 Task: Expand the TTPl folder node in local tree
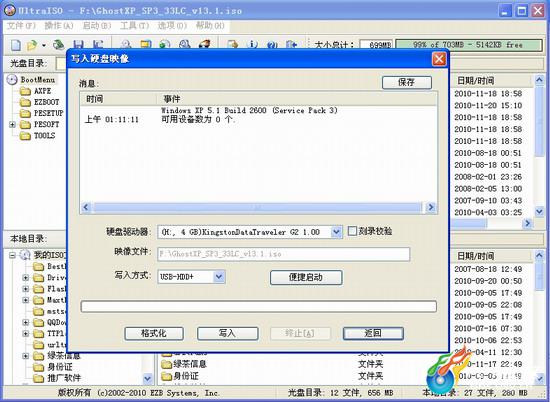[26, 333]
